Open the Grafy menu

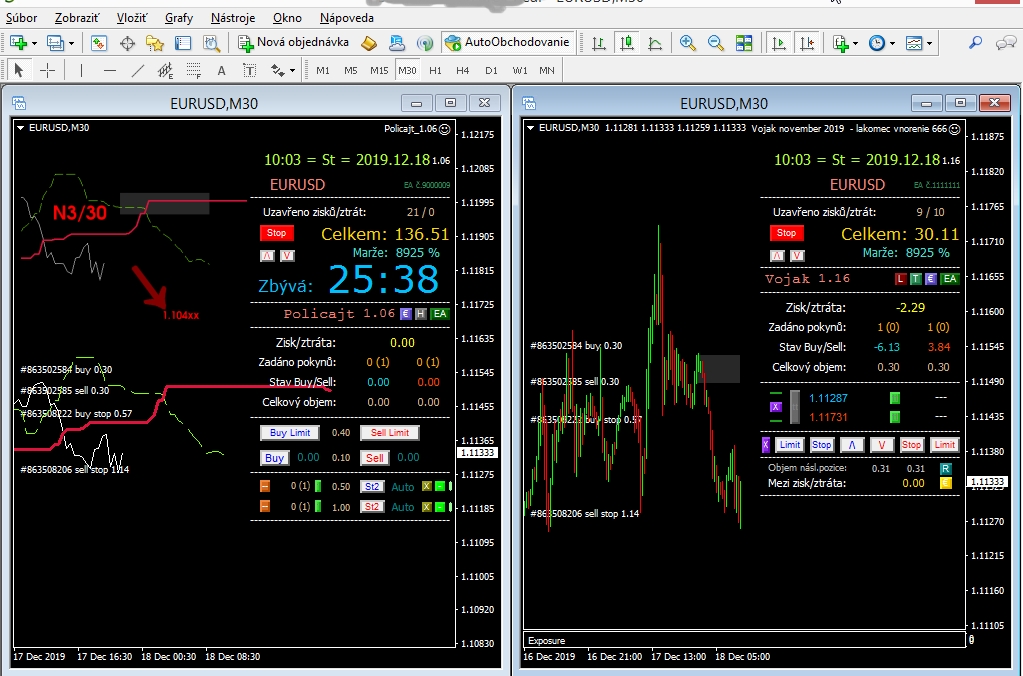[x=179, y=18]
